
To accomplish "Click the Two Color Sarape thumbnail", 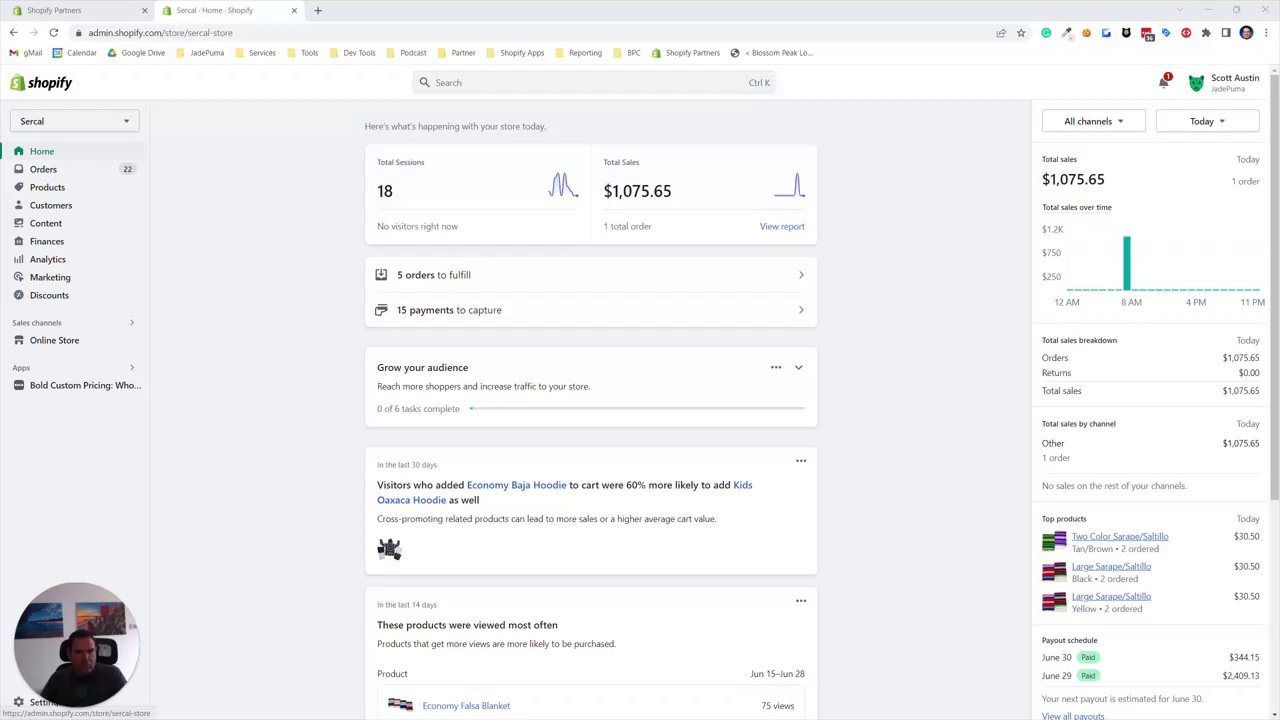I will (x=1054, y=542).
